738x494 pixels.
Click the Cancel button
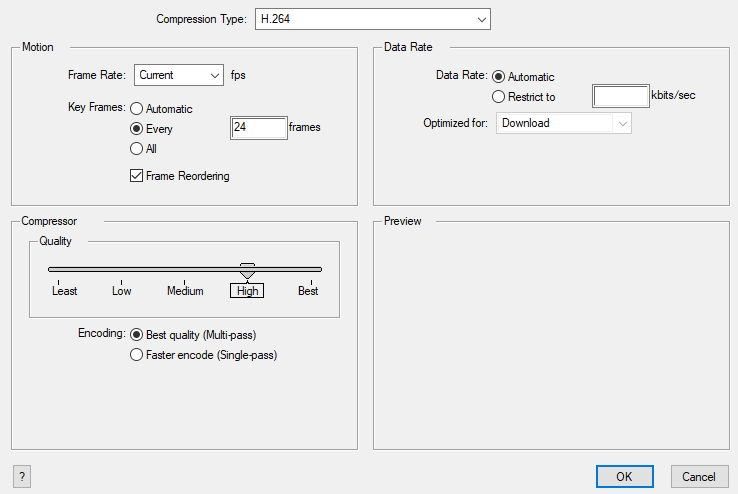point(699,476)
